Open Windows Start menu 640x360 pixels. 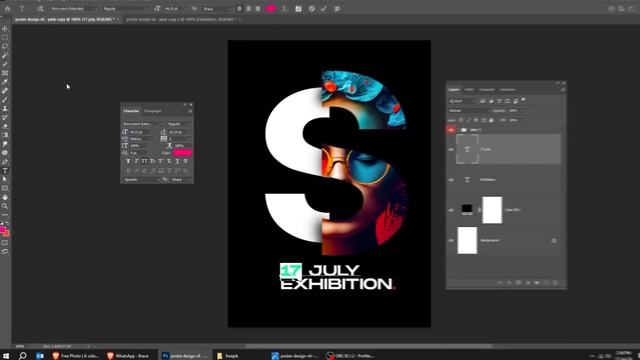[6, 356]
